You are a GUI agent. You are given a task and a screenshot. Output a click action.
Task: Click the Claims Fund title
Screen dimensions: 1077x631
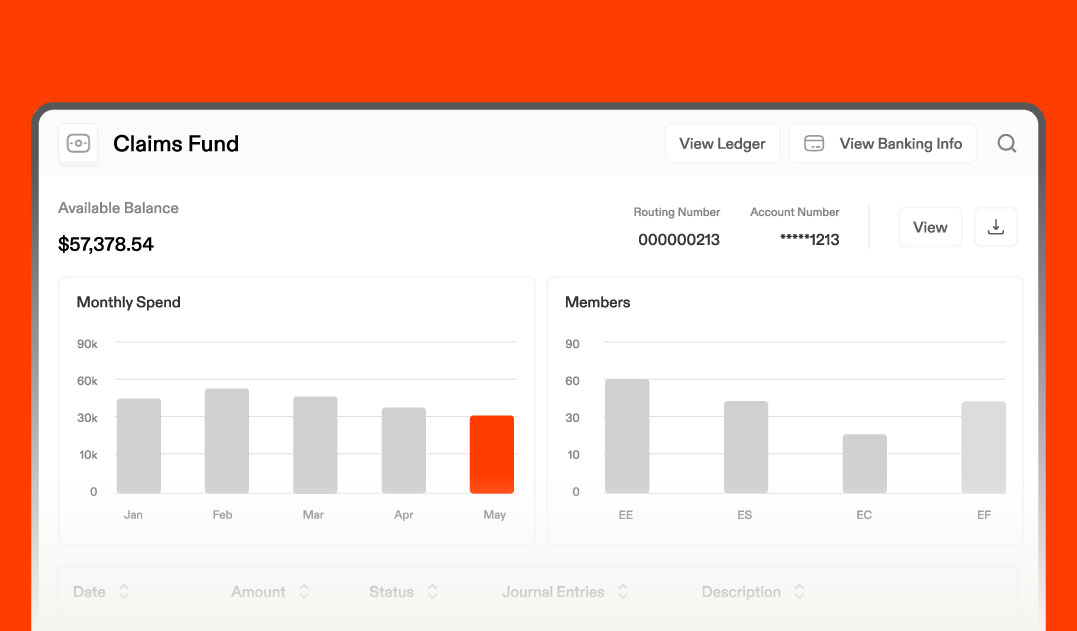click(x=176, y=144)
